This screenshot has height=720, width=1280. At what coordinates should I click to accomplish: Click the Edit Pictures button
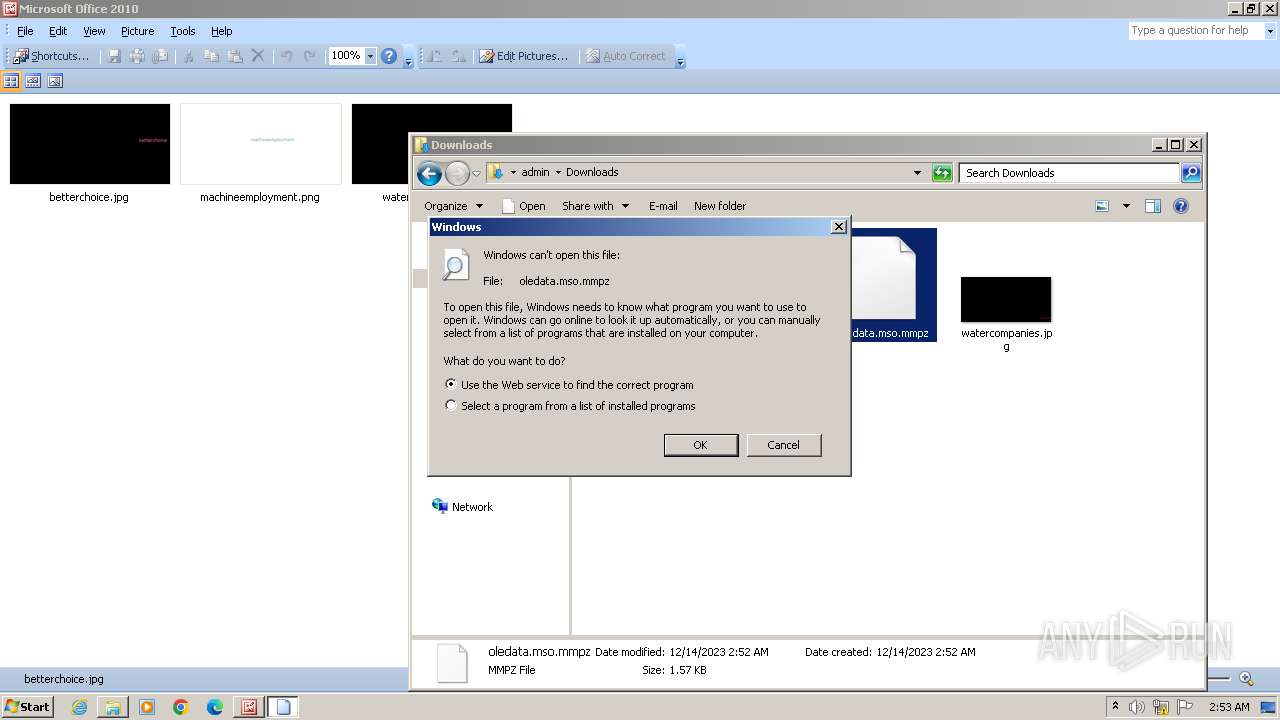click(x=523, y=56)
